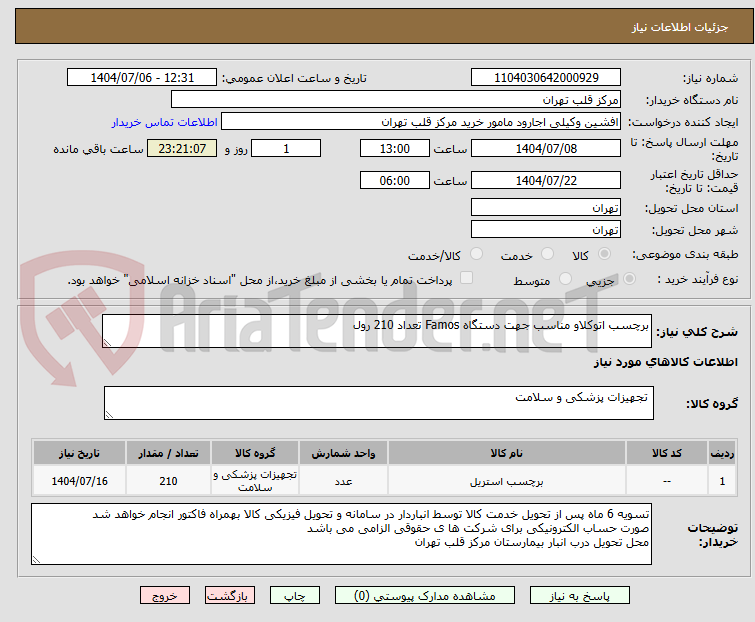Click the اطلاعات کالاهای مورد نیاز heading
755x622 pixels.
point(665,362)
